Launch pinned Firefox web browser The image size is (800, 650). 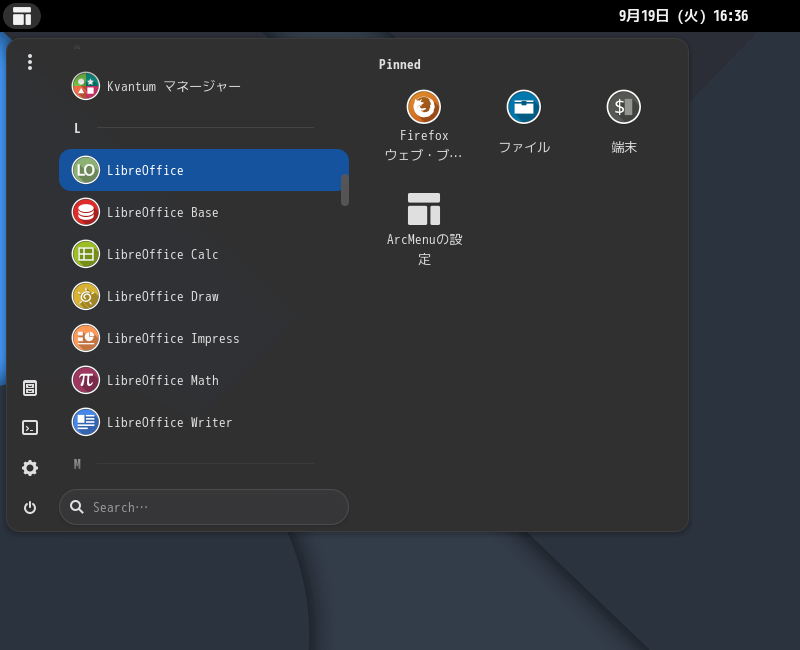[x=423, y=107]
